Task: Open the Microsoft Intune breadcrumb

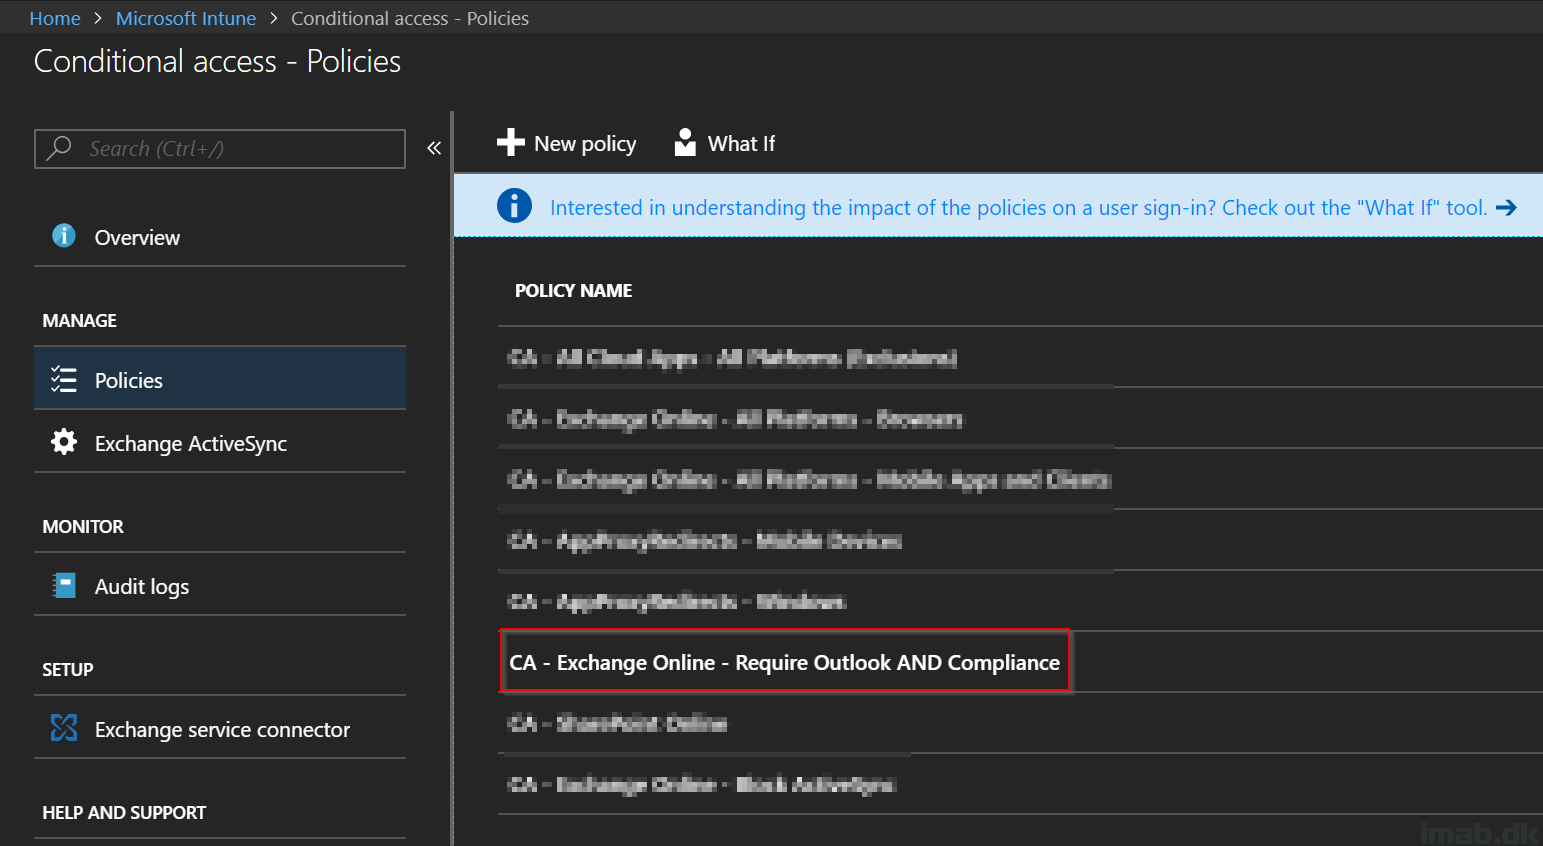Action: click(x=186, y=18)
